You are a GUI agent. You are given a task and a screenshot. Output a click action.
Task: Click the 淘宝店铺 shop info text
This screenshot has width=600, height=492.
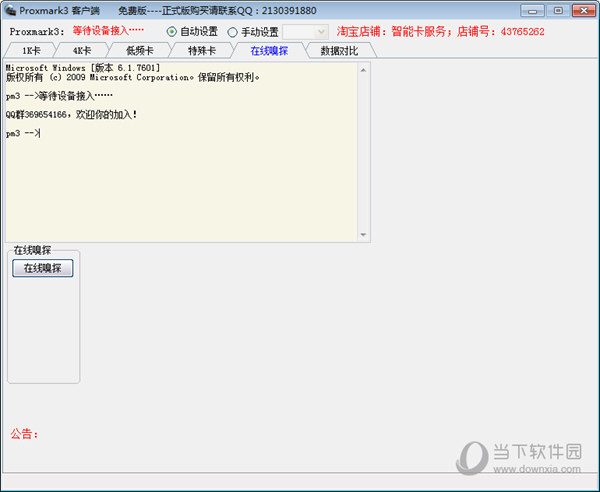coord(440,31)
